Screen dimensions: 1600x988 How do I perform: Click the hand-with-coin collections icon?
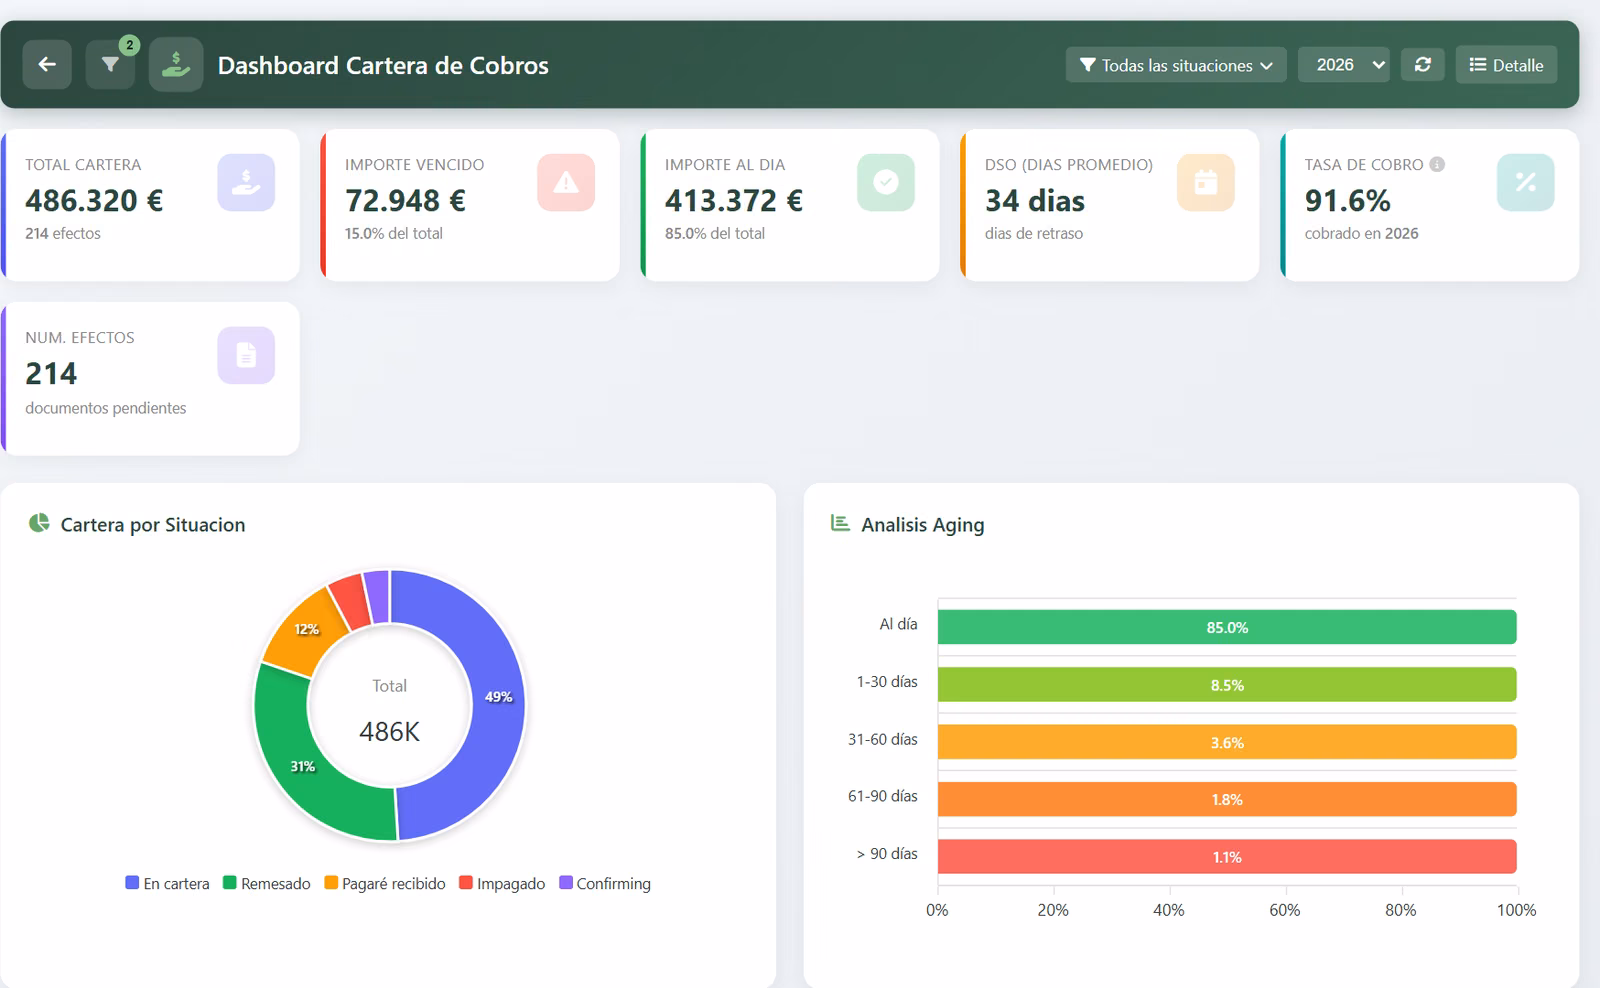click(176, 65)
